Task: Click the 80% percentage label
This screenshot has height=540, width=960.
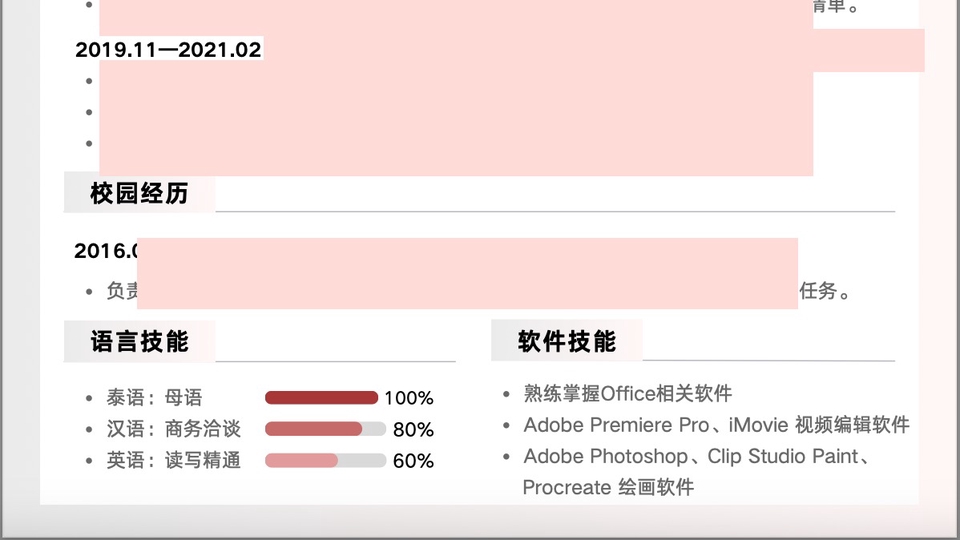Action: 413,430
